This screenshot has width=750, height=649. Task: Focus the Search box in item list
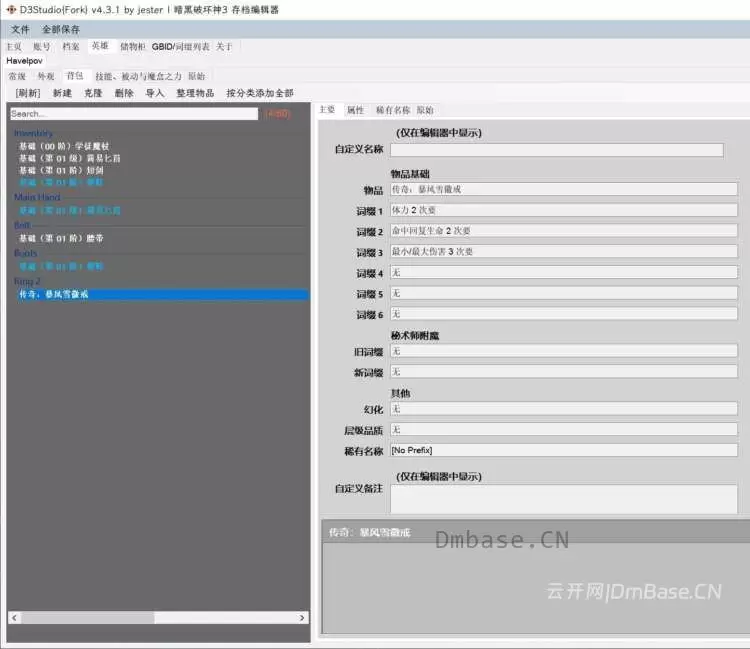[x=134, y=114]
